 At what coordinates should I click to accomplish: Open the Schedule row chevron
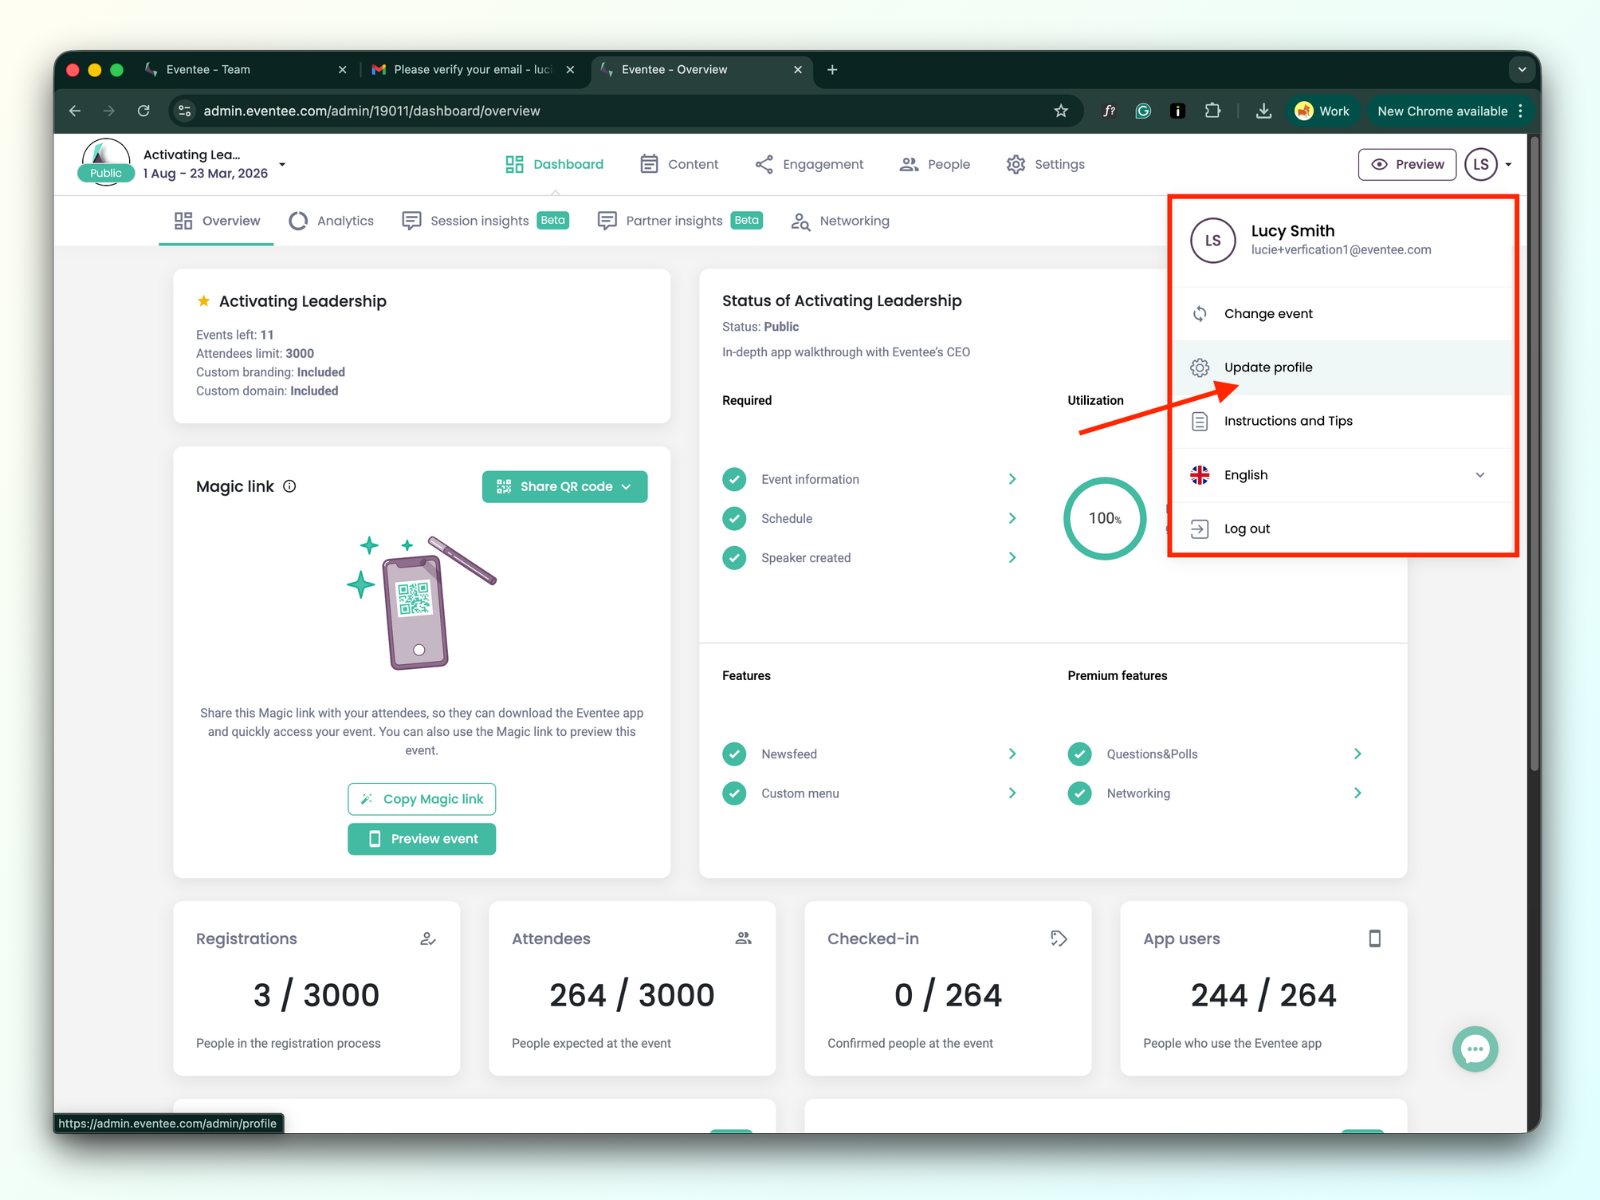point(1012,518)
